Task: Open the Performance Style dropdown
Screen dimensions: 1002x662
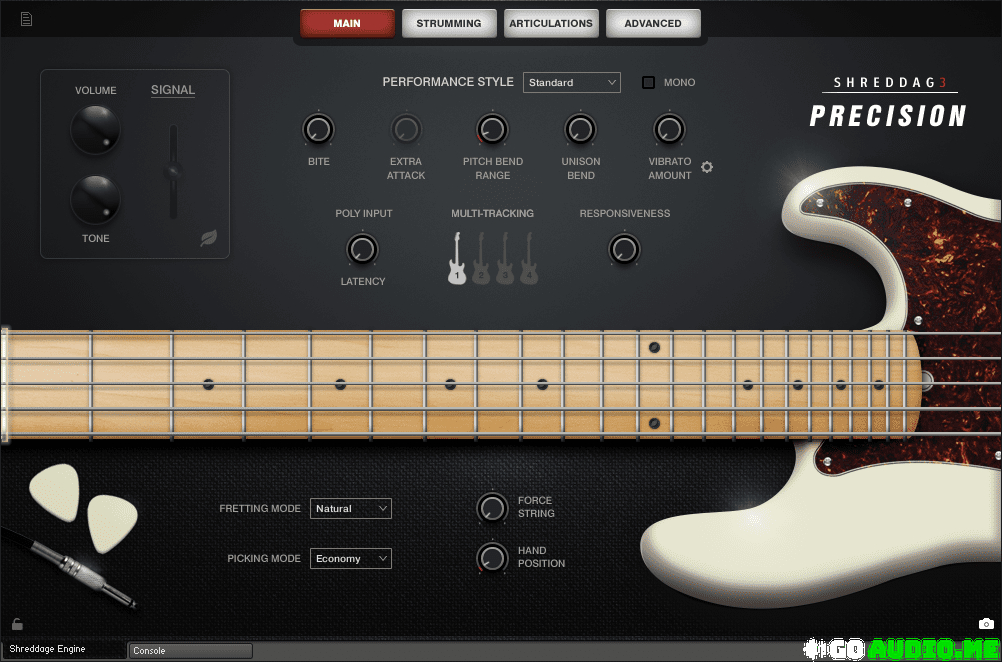Action: 571,82
